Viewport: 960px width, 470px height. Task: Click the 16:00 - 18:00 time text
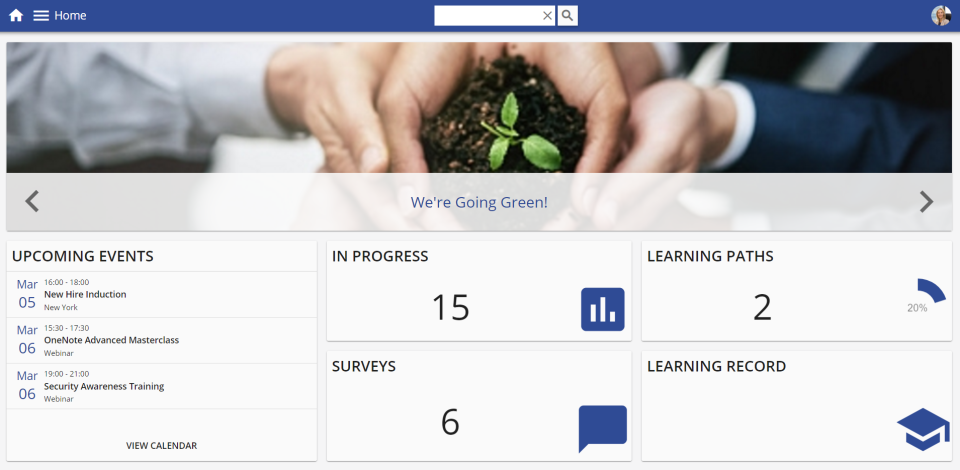tap(66, 282)
